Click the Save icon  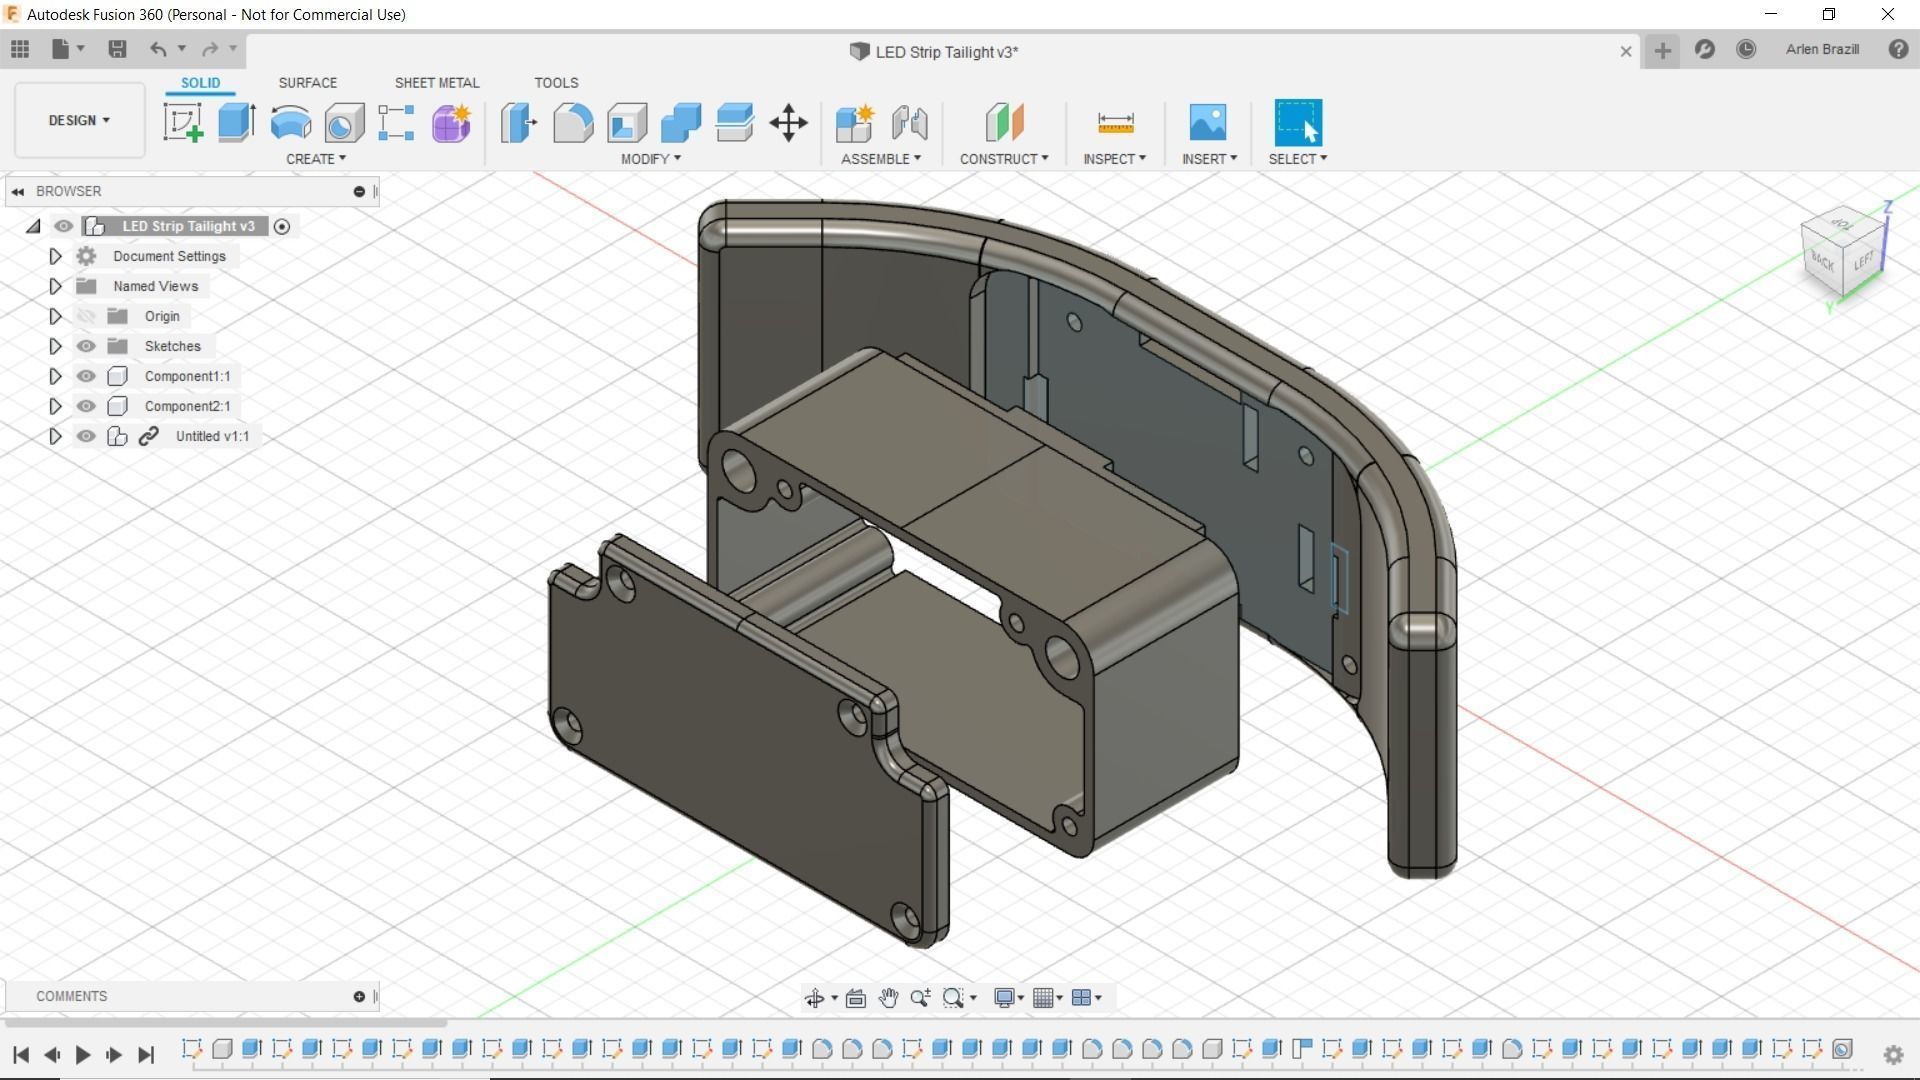click(x=117, y=49)
